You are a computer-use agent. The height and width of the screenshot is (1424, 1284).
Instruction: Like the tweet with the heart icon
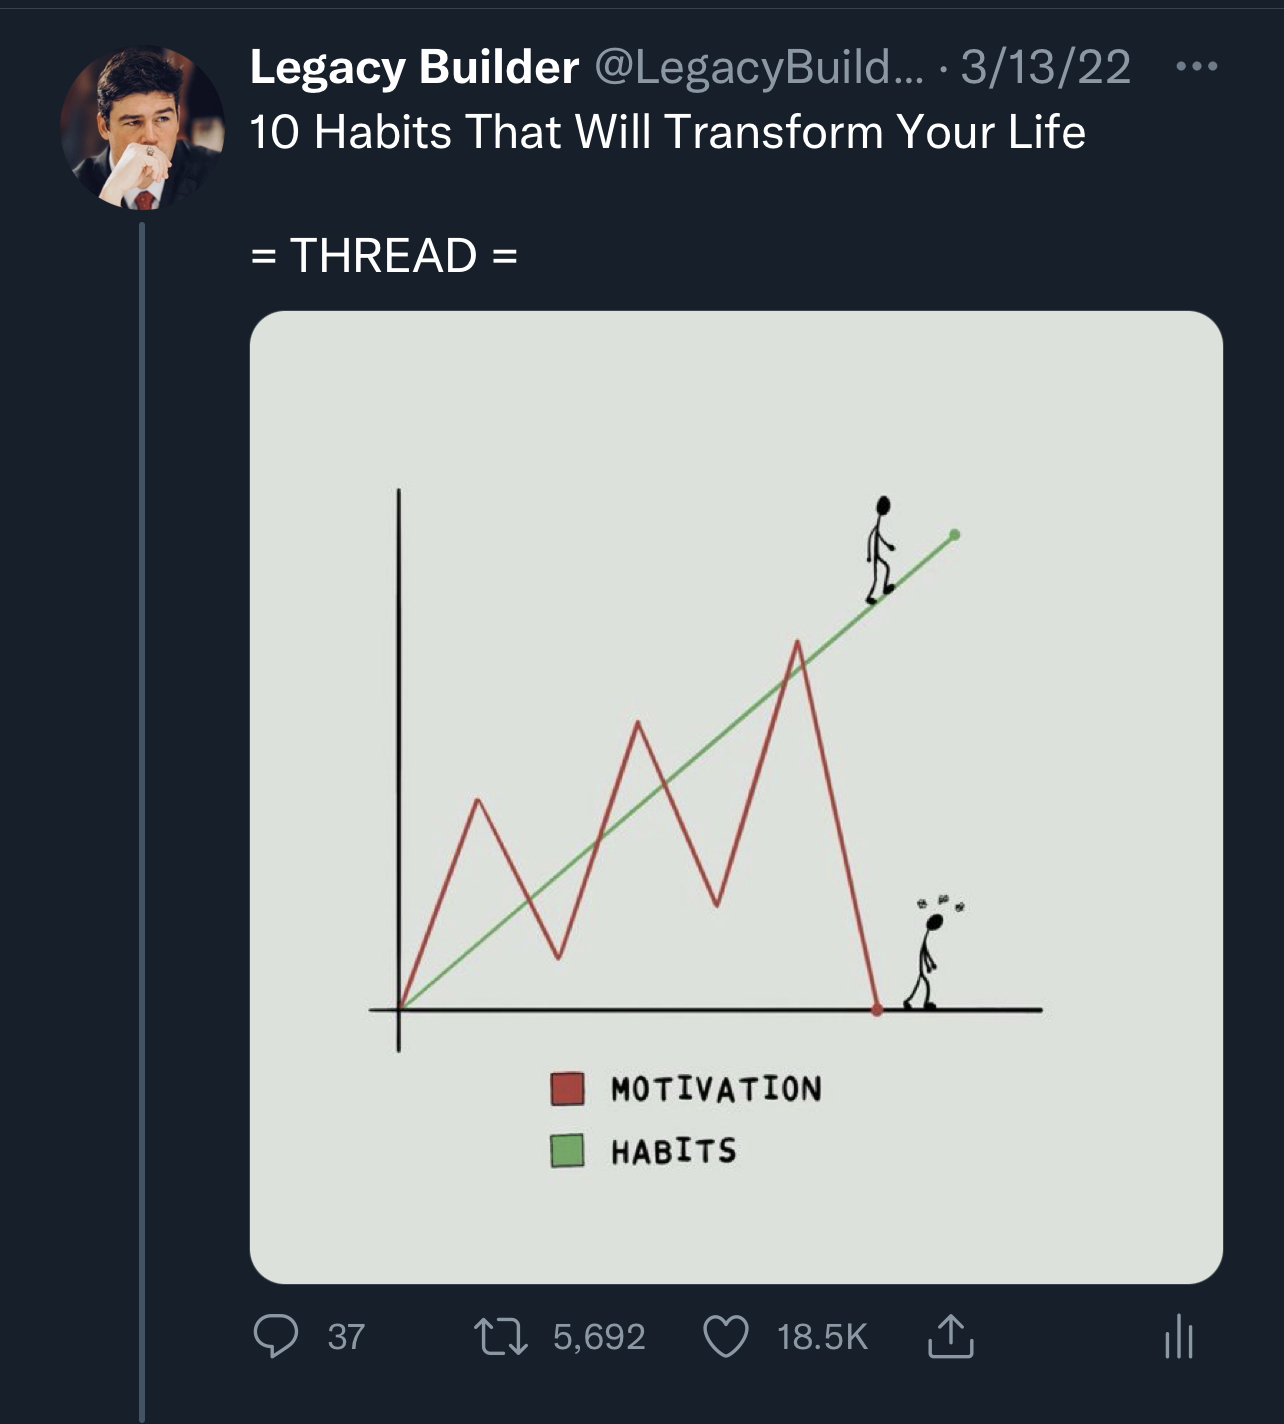[726, 1336]
